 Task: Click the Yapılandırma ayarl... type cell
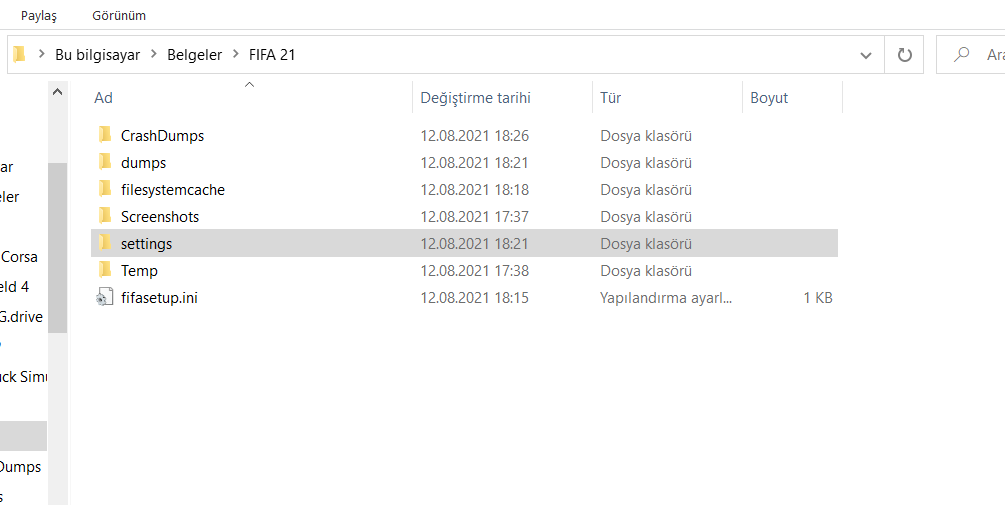click(666, 297)
